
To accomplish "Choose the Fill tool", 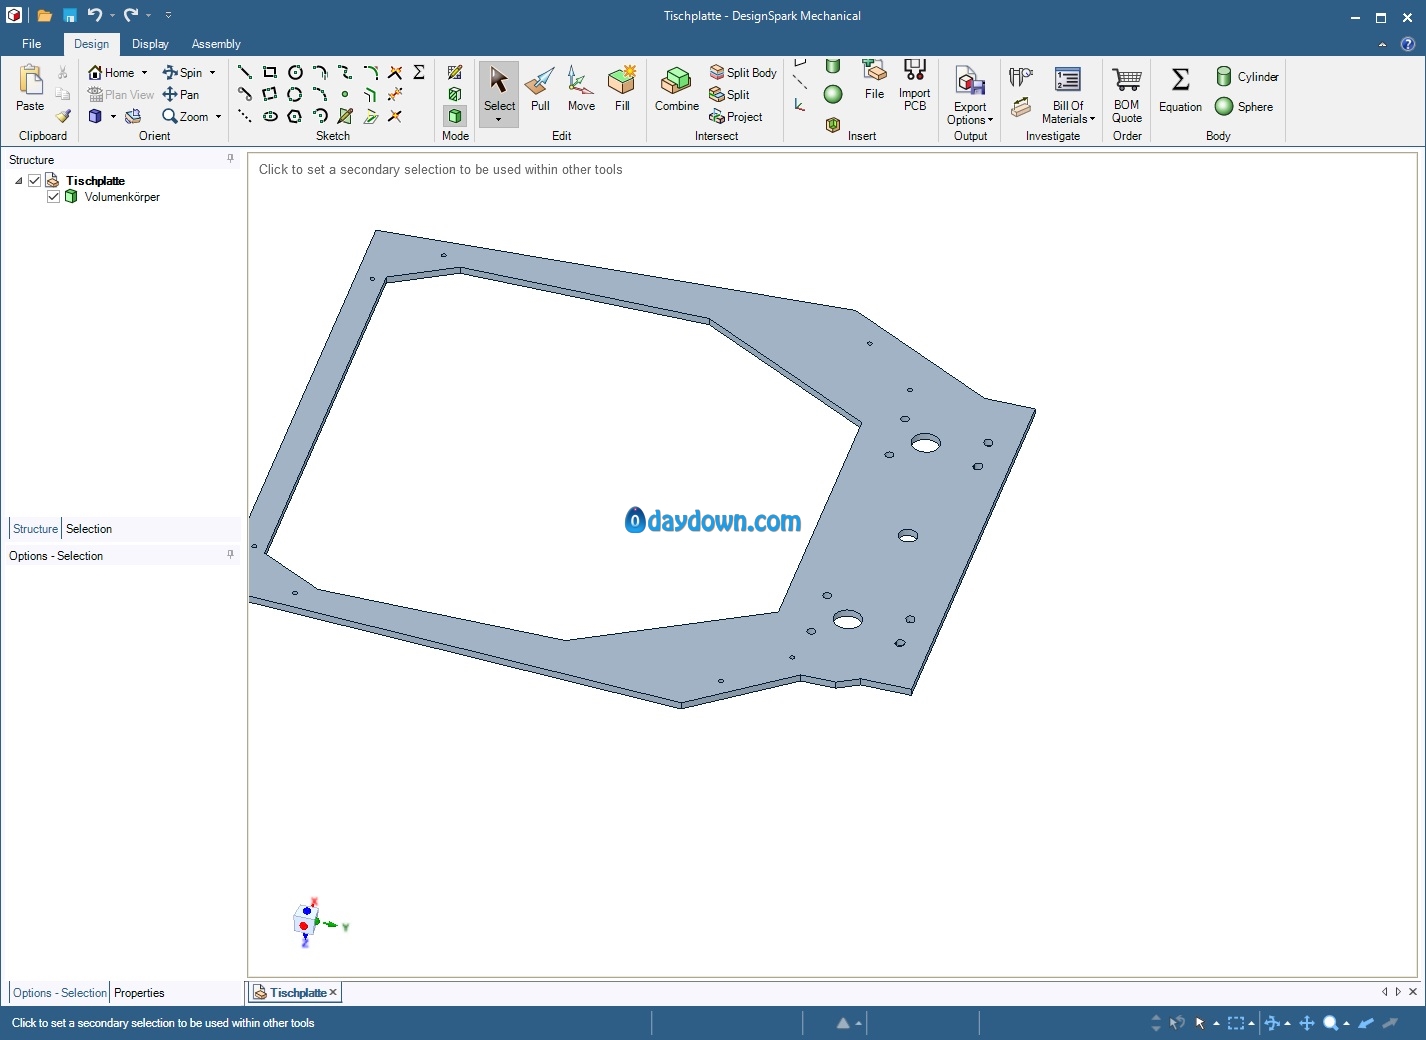I will pyautogui.click(x=622, y=90).
